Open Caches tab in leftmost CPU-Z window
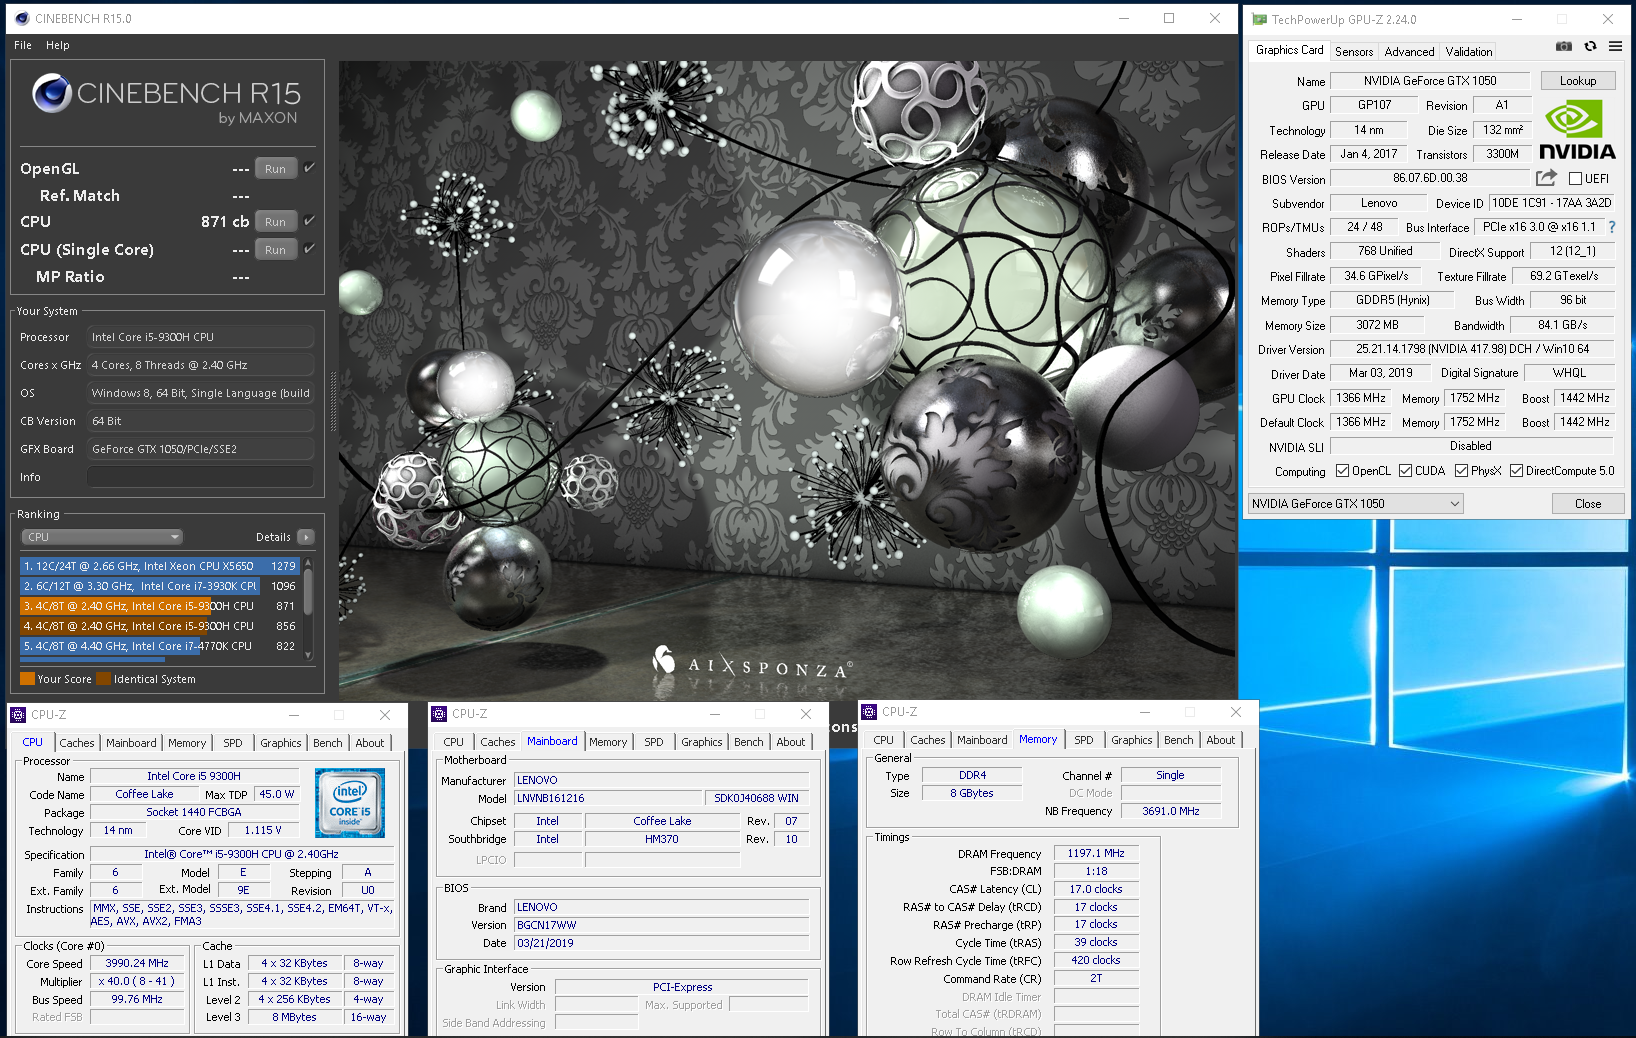 point(76,743)
